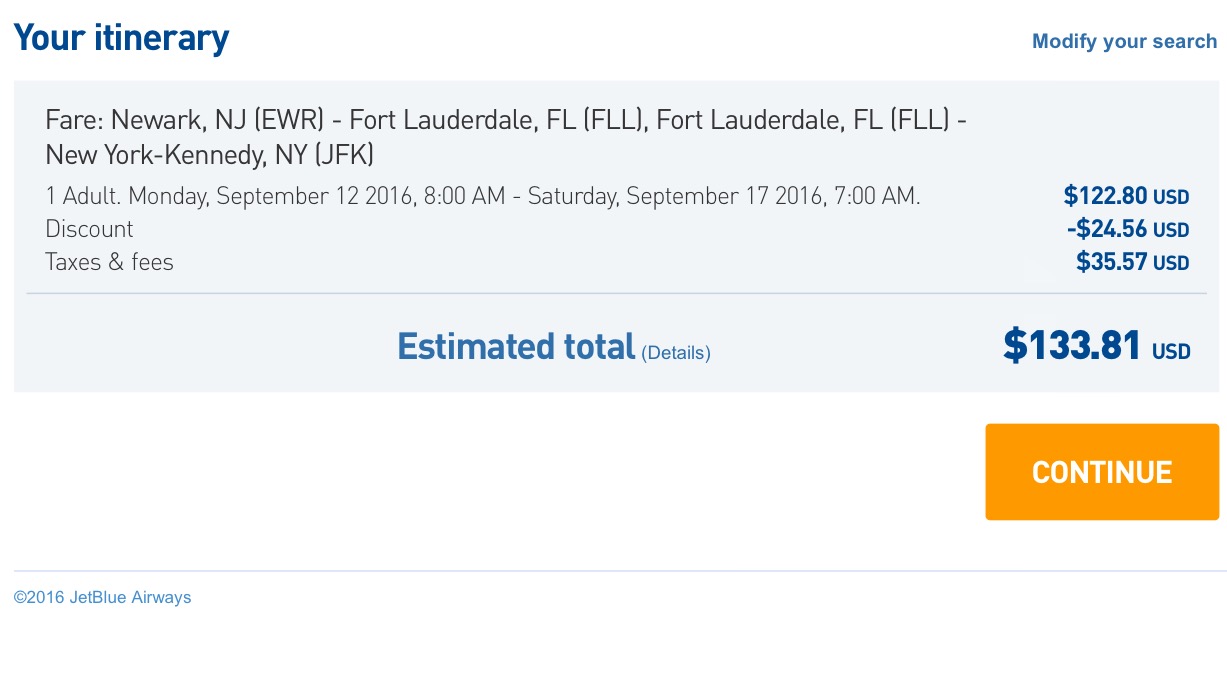Click the Discount row label
The height and width of the screenshot is (693, 1227).
[x=89, y=229]
